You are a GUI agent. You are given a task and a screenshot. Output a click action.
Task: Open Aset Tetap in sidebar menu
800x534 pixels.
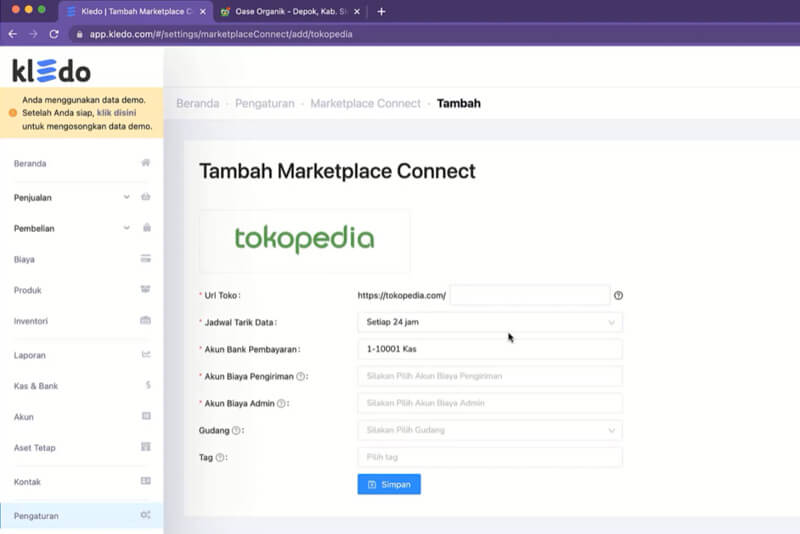tap(82, 447)
